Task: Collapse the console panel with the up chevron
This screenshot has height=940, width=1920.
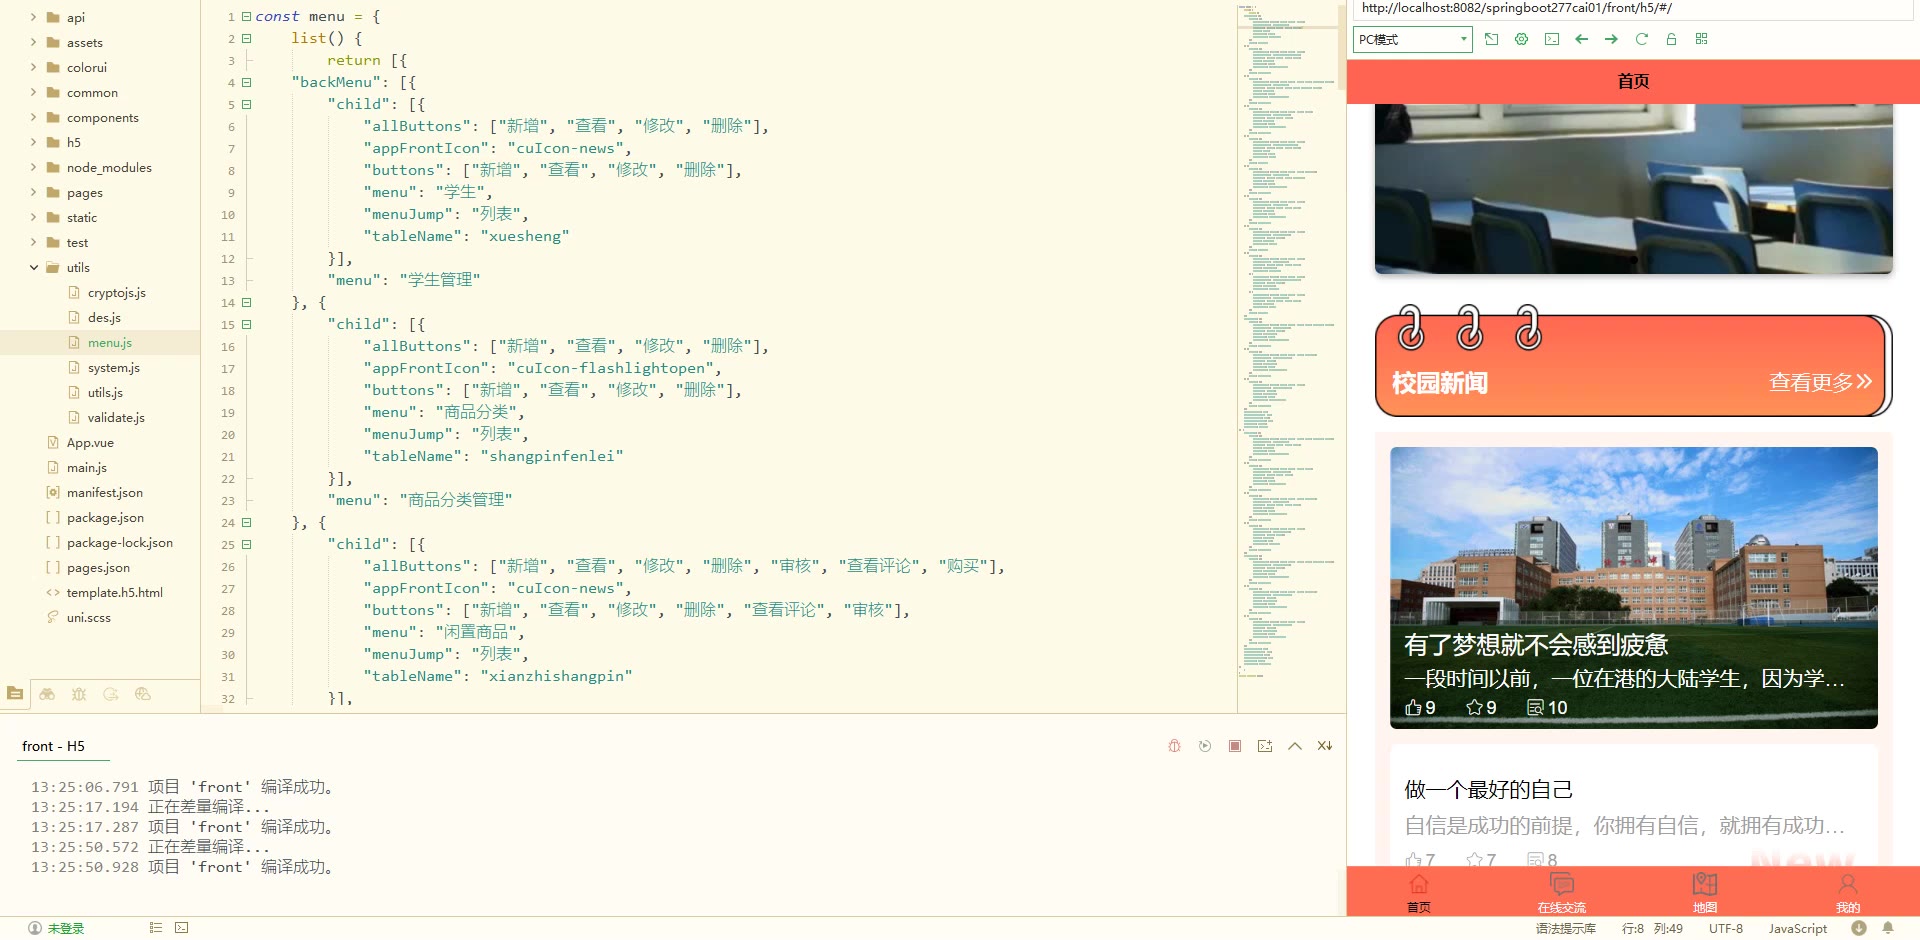Action: point(1294,746)
